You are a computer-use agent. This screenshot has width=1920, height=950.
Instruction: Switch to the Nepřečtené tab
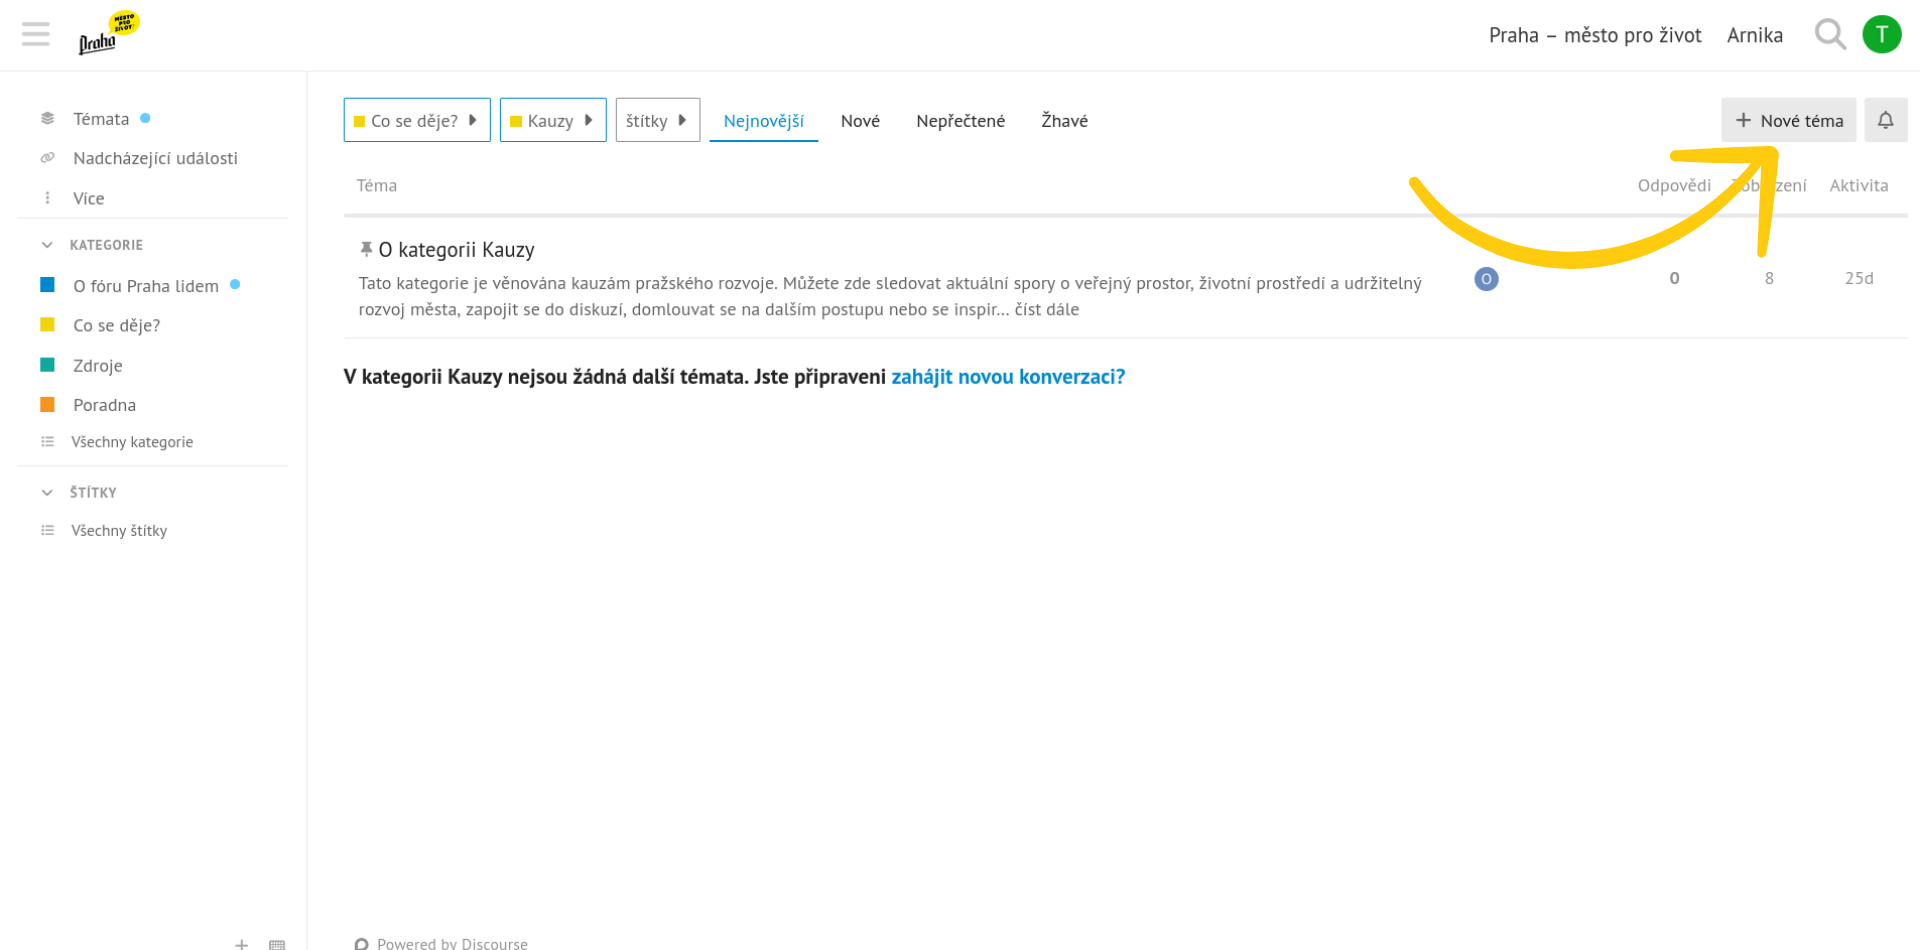click(960, 121)
